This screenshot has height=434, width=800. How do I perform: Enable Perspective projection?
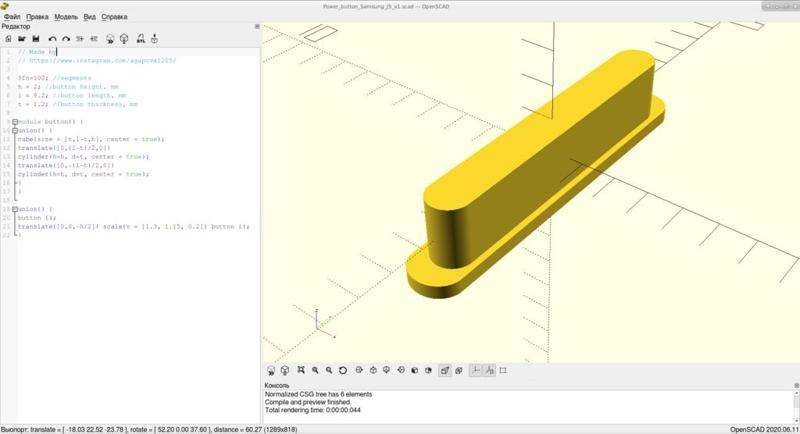[445, 371]
